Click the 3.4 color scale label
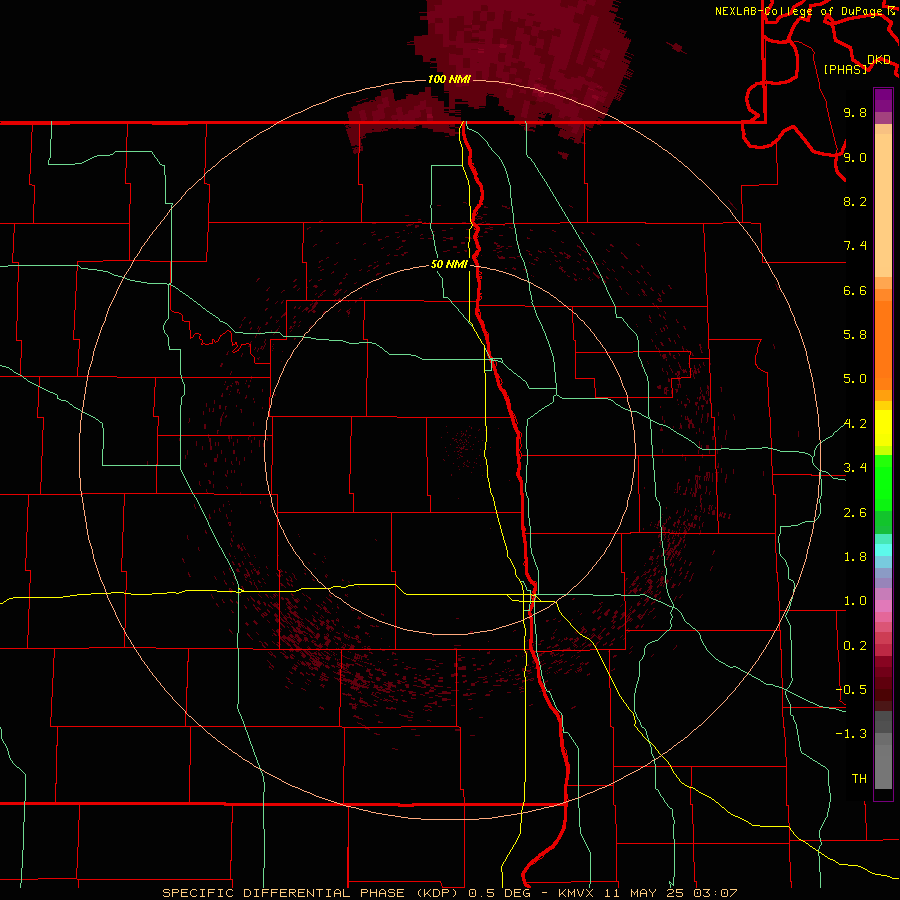The width and height of the screenshot is (900, 900). click(x=855, y=468)
